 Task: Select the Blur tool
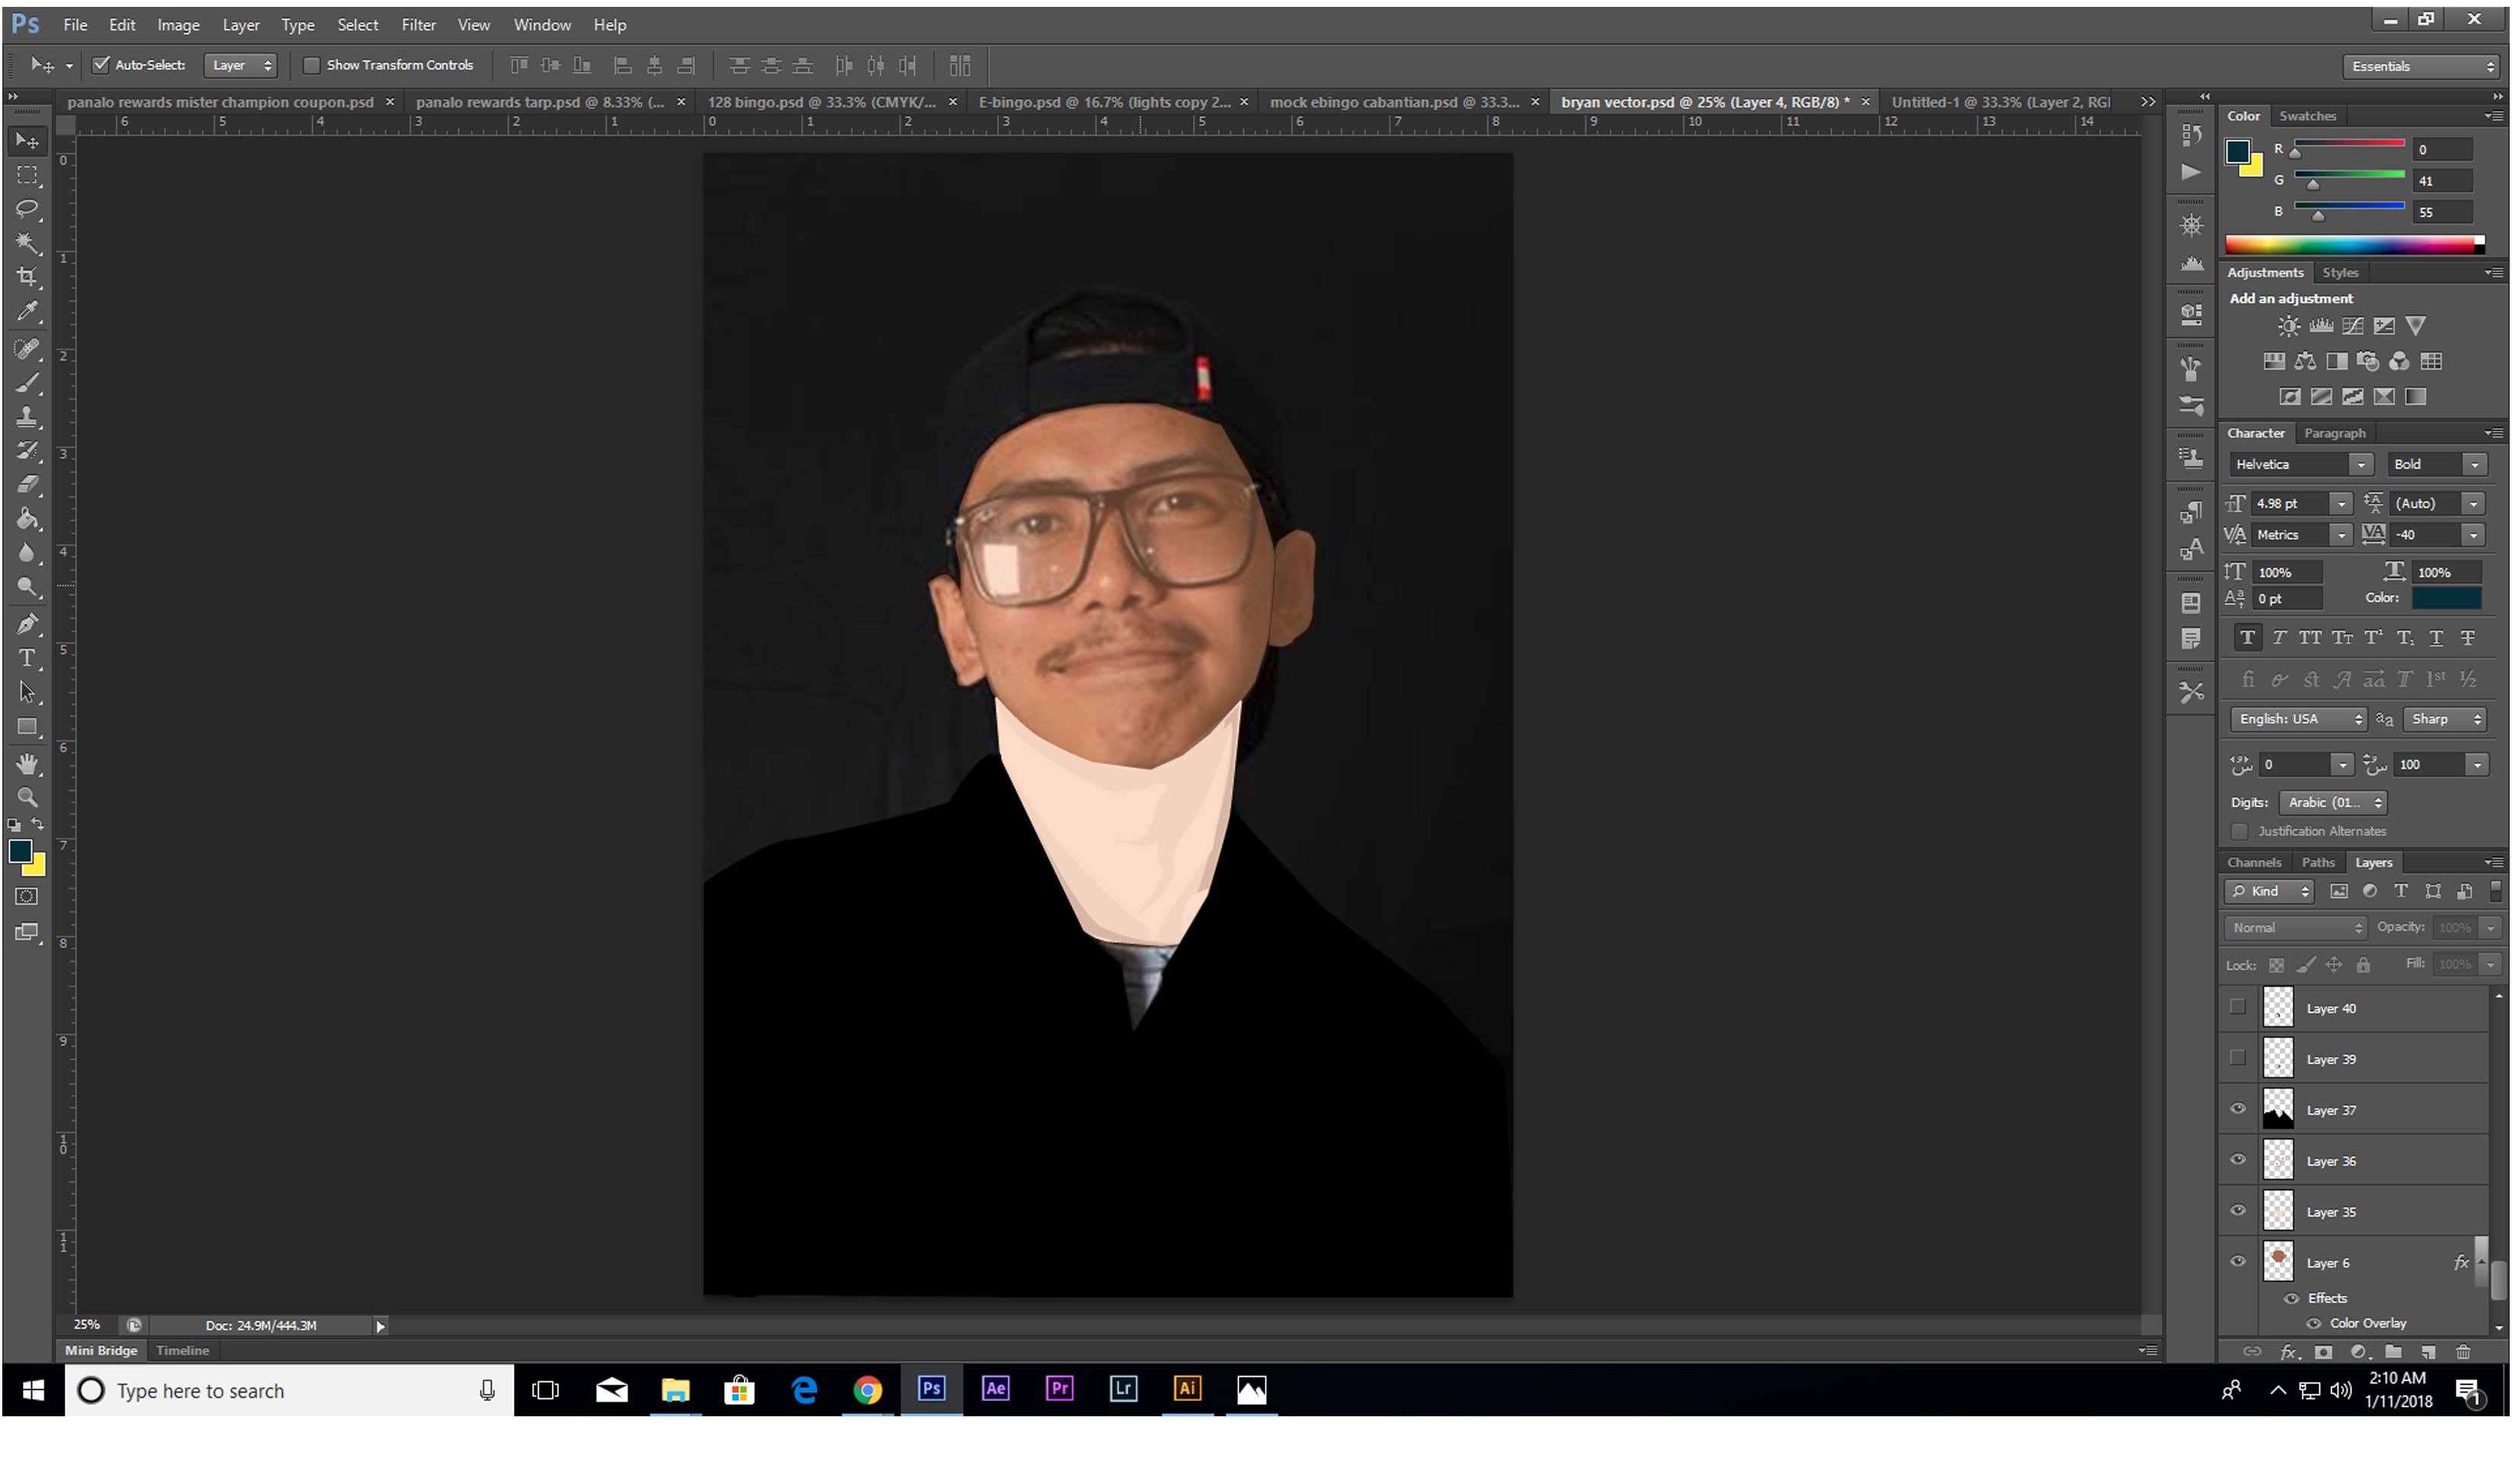[27, 553]
